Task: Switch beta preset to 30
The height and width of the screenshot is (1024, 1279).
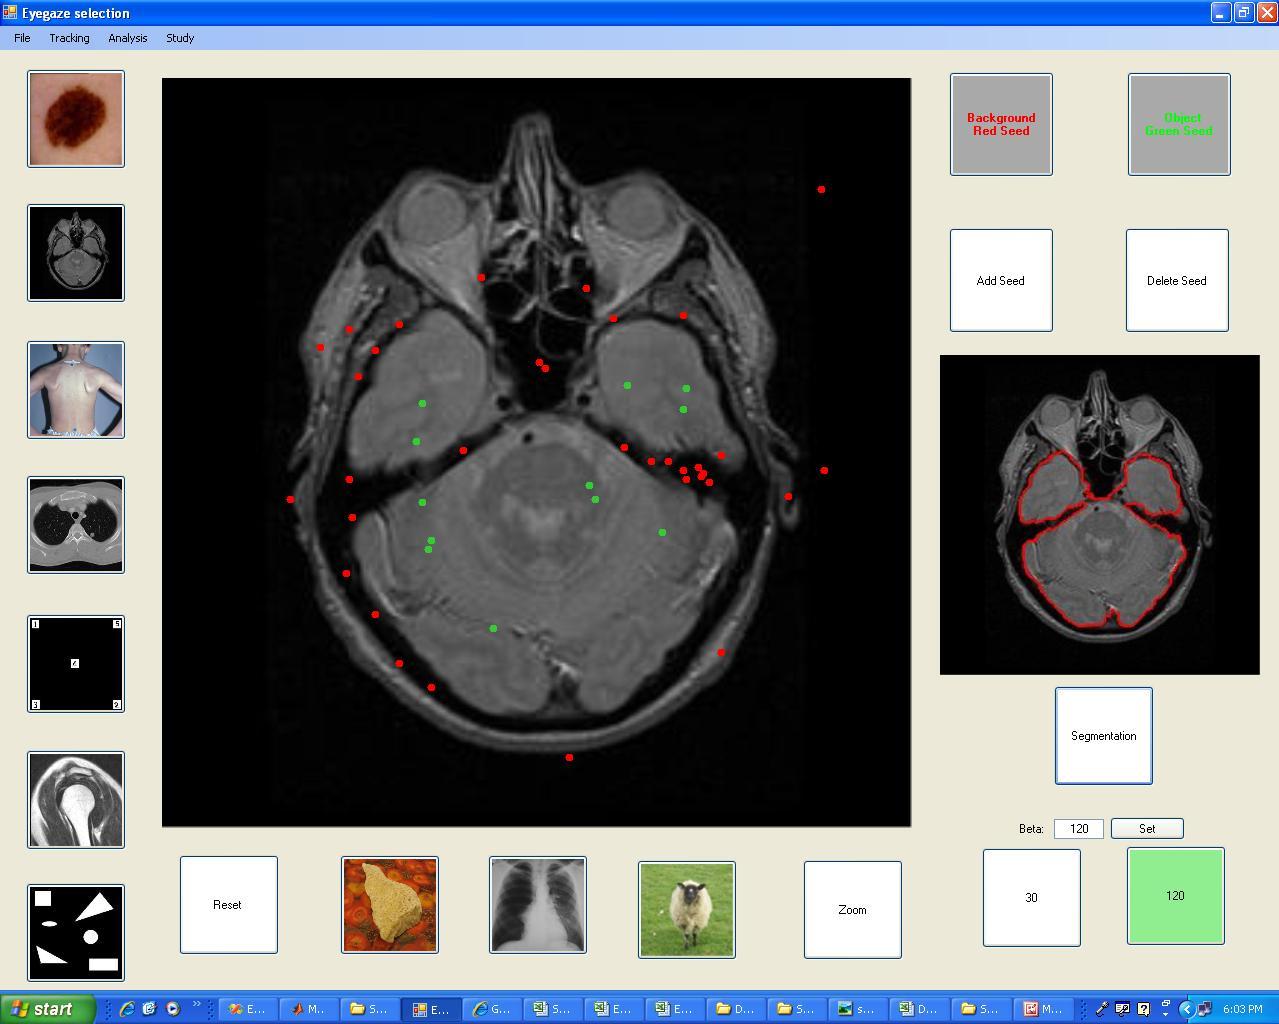Action: pyautogui.click(x=1031, y=898)
